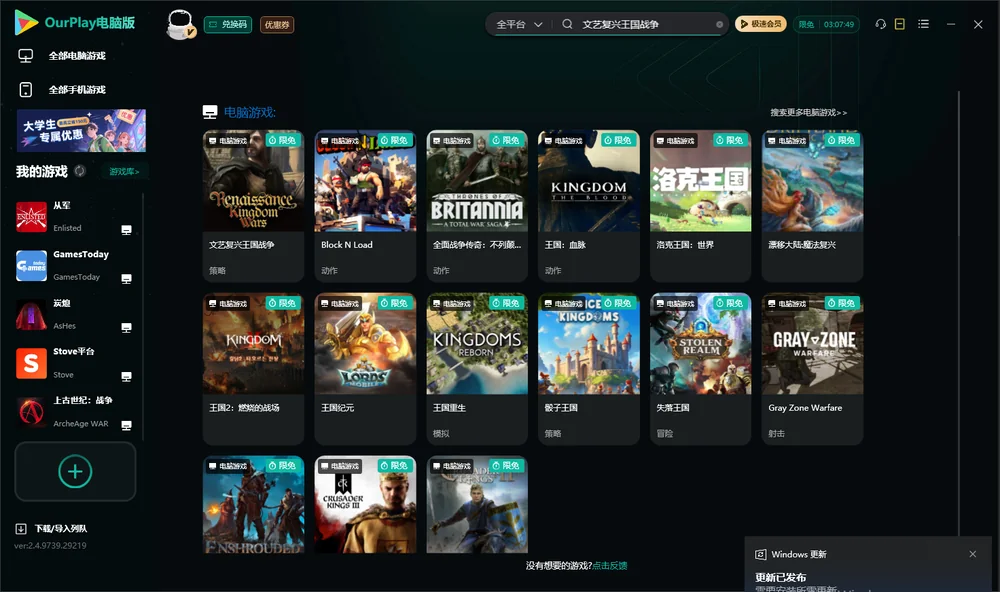Open the 王国纪元 Lords Mobile card
Screen dimensions: 1000x592
coord(365,369)
